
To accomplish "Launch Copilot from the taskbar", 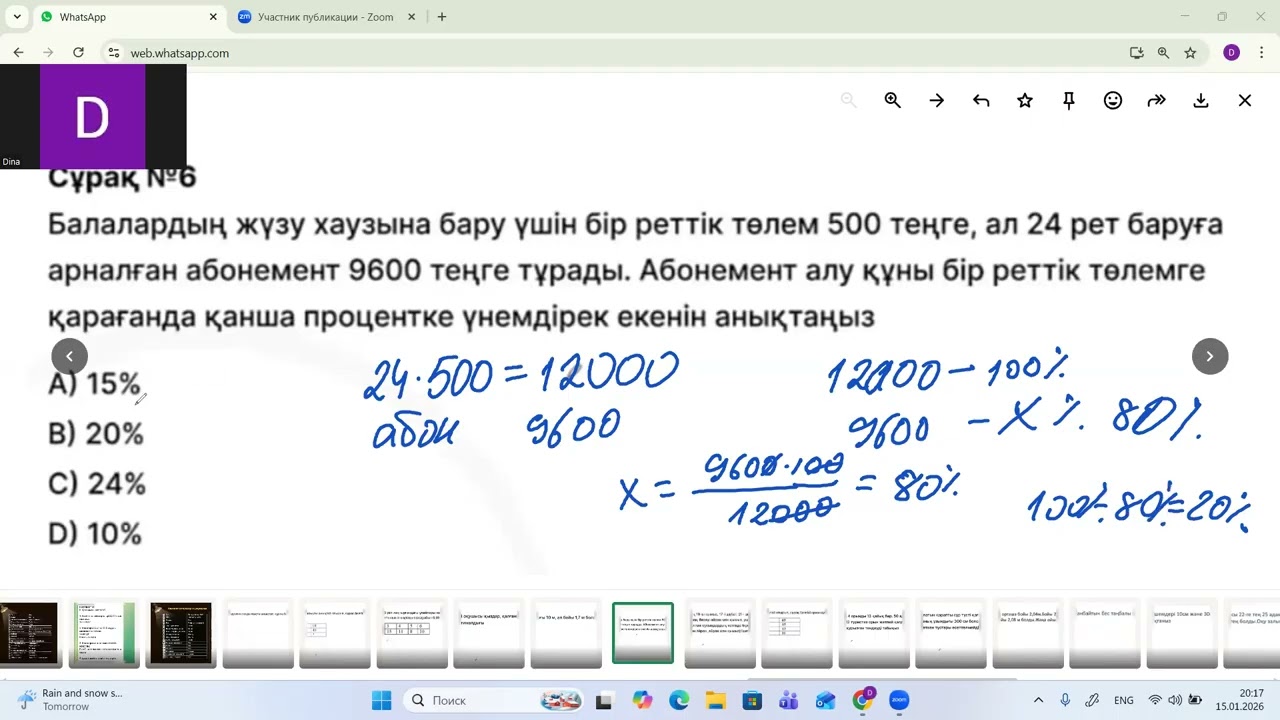I will pyautogui.click(x=642, y=700).
